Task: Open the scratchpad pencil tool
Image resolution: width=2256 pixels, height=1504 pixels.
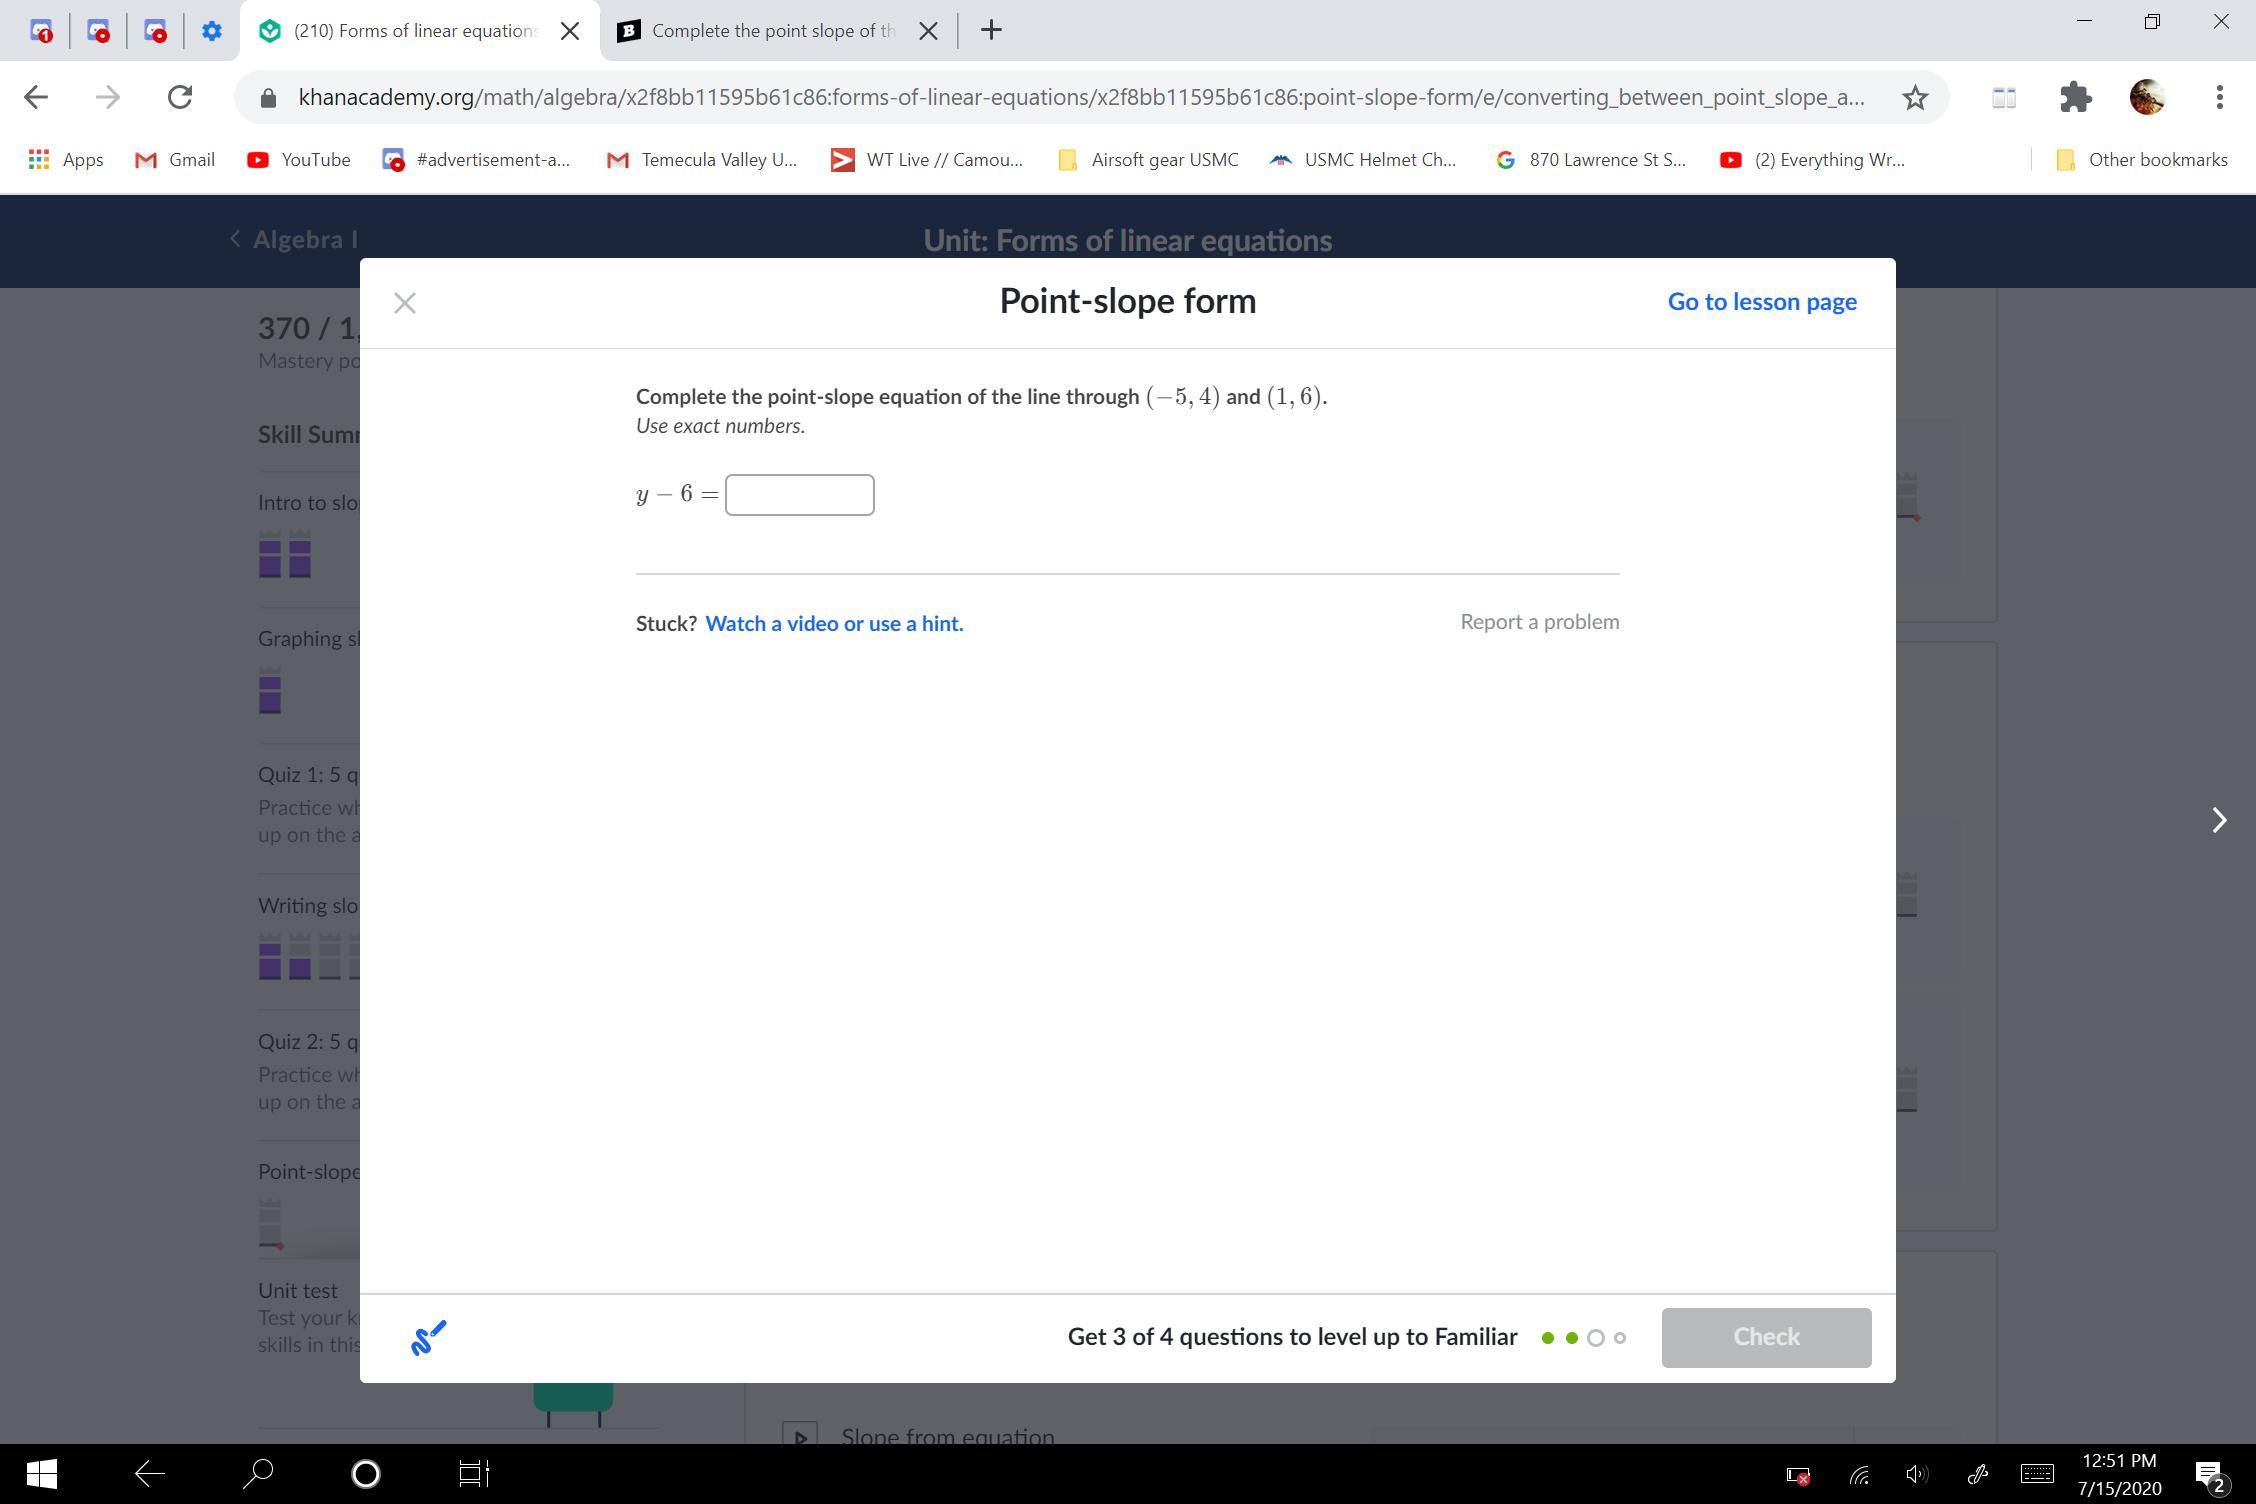Action: pos(428,1337)
